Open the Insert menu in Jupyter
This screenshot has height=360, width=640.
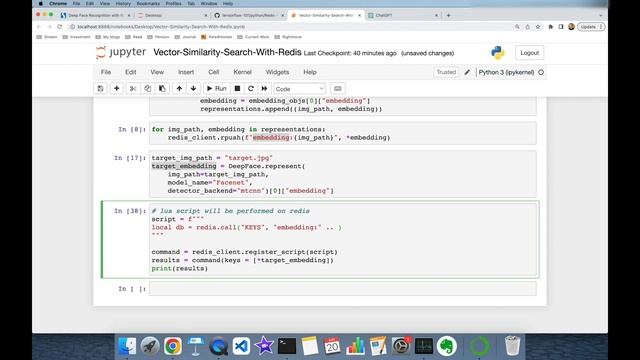[186, 72]
